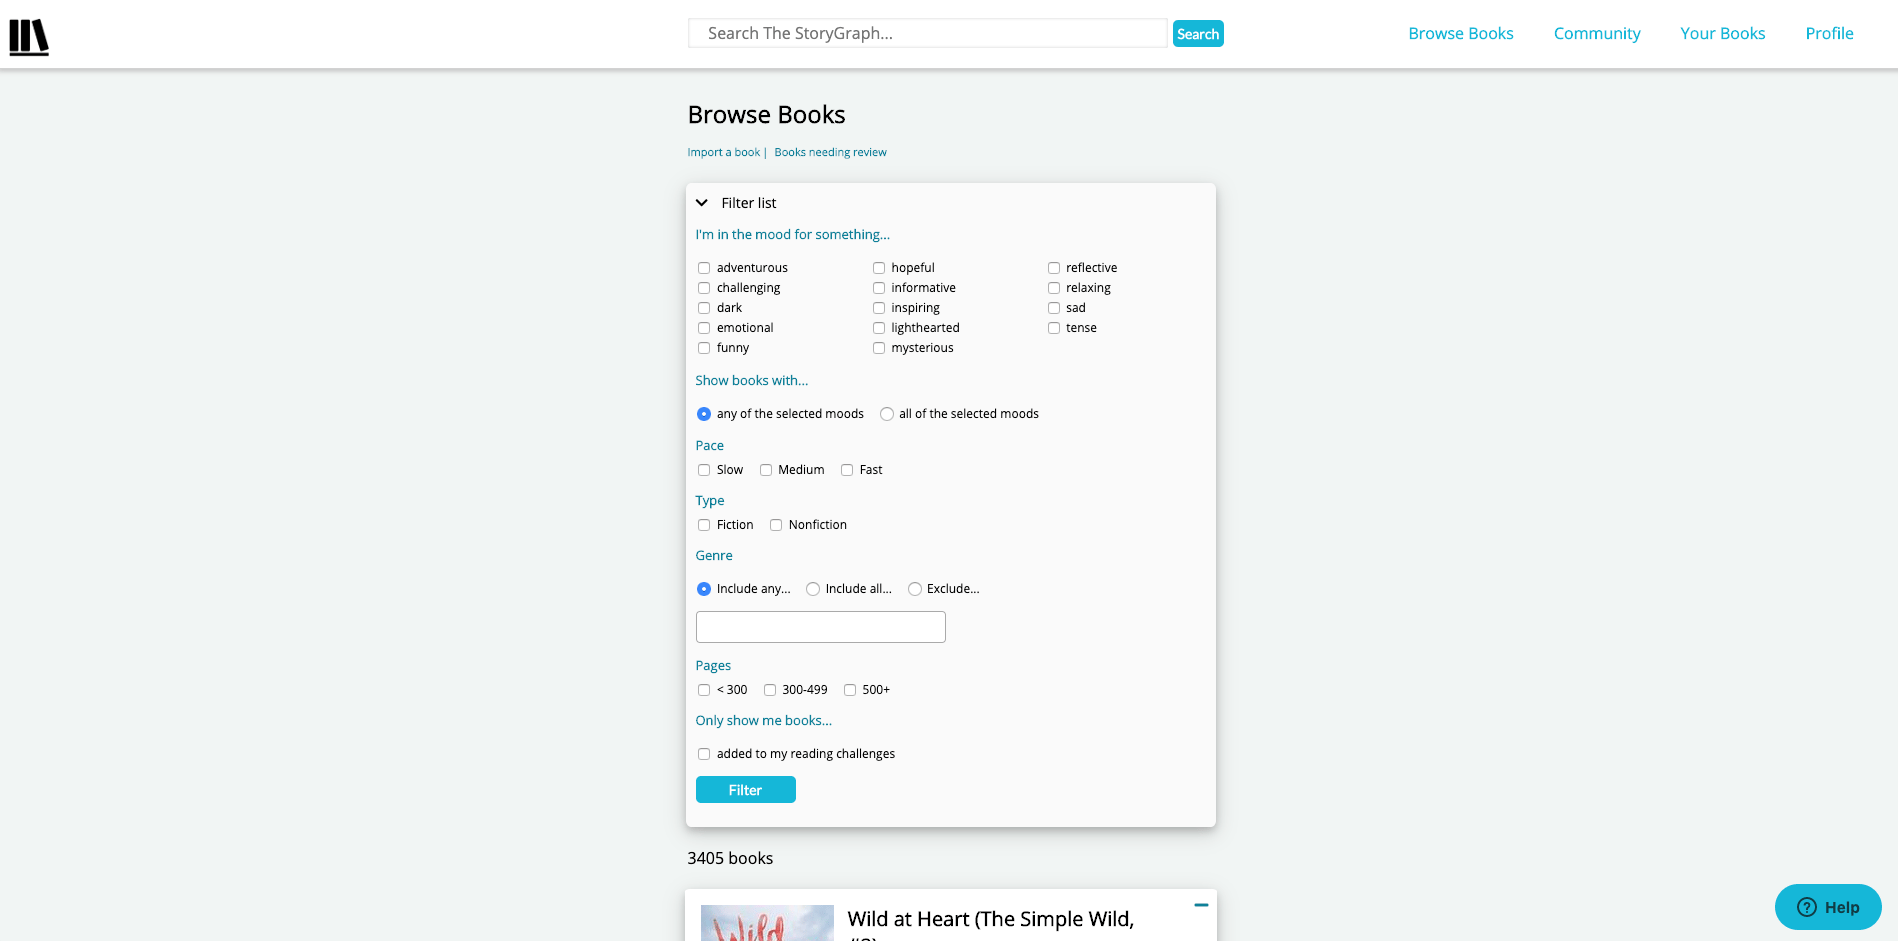This screenshot has width=1898, height=941.
Task: Open the Help widget
Action: point(1828,907)
